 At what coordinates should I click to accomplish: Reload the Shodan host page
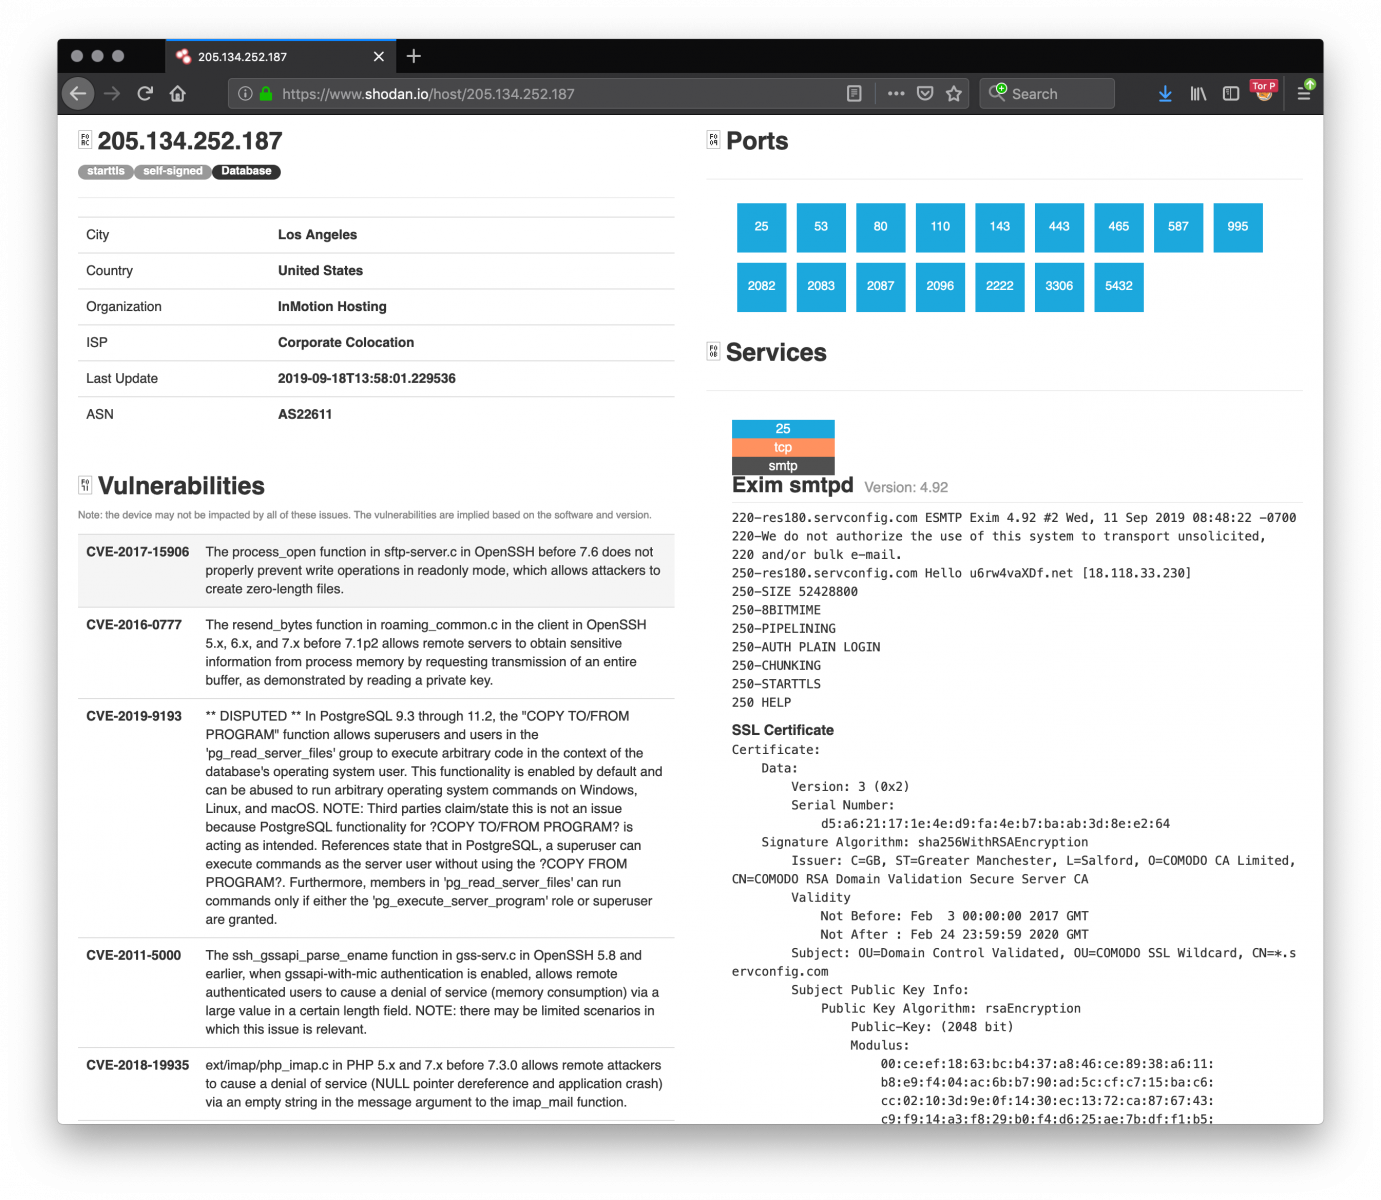tap(145, 93)
